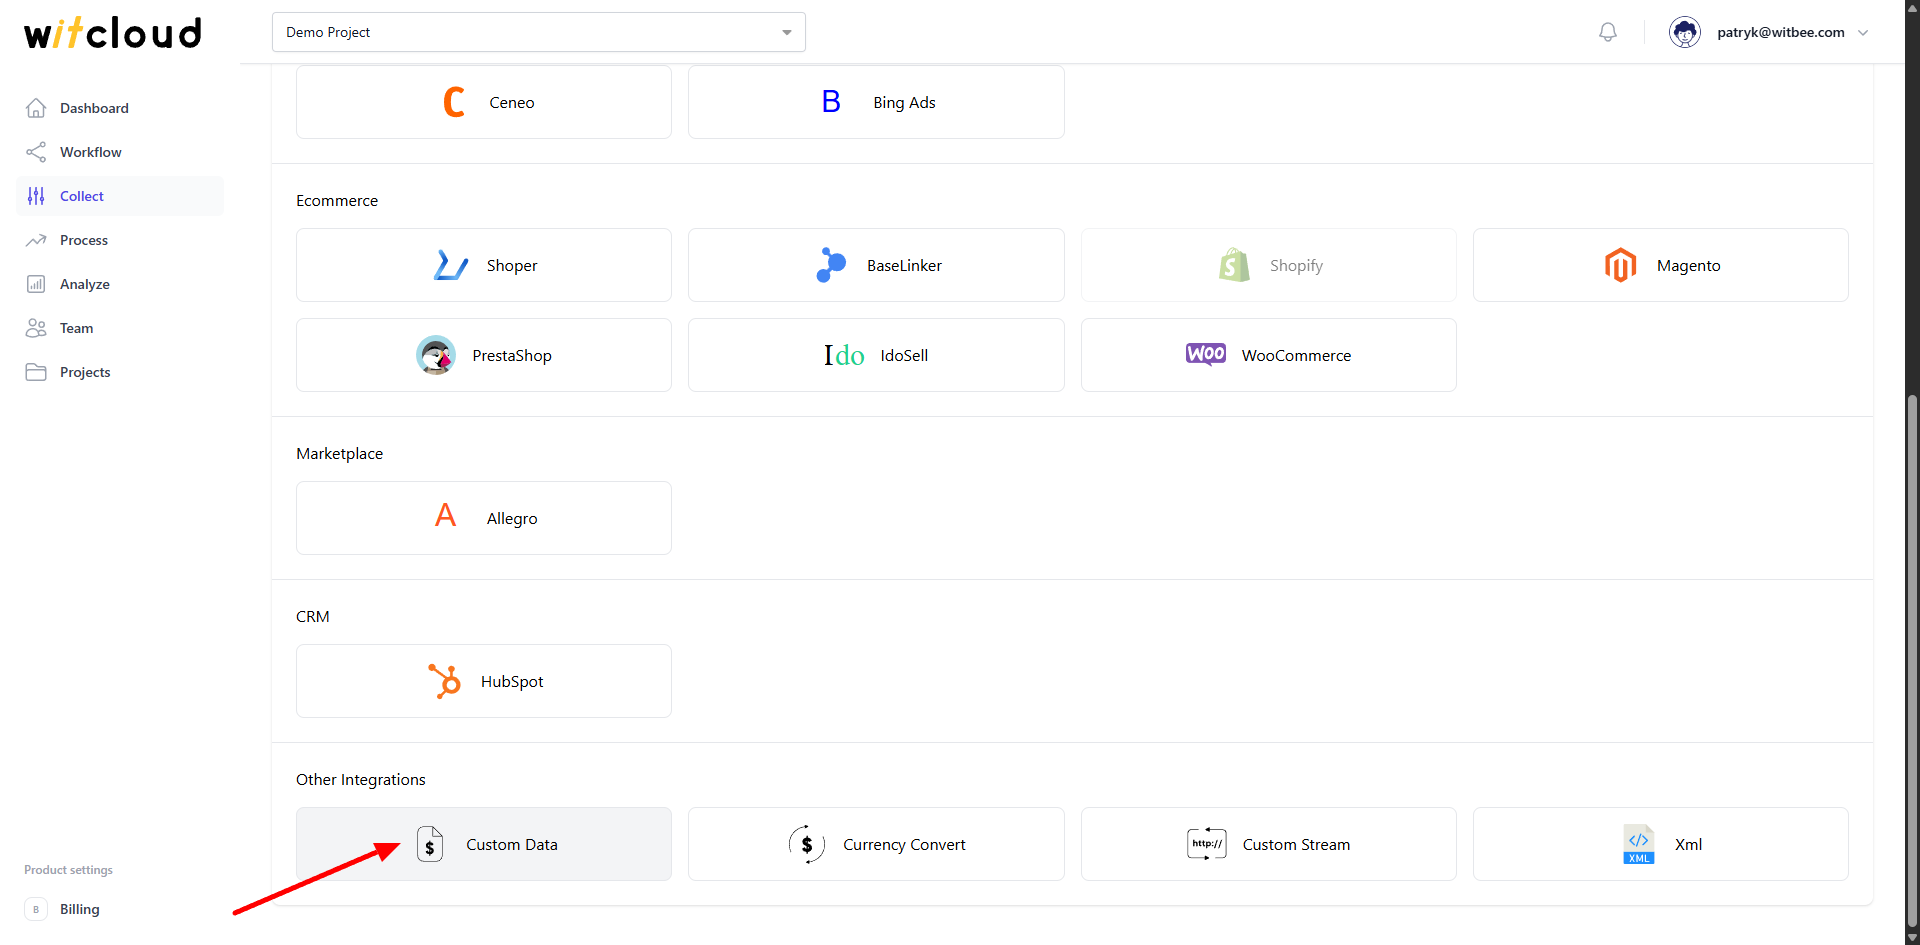
Task: Click the user avatar icon
Action: (1685, 32)
